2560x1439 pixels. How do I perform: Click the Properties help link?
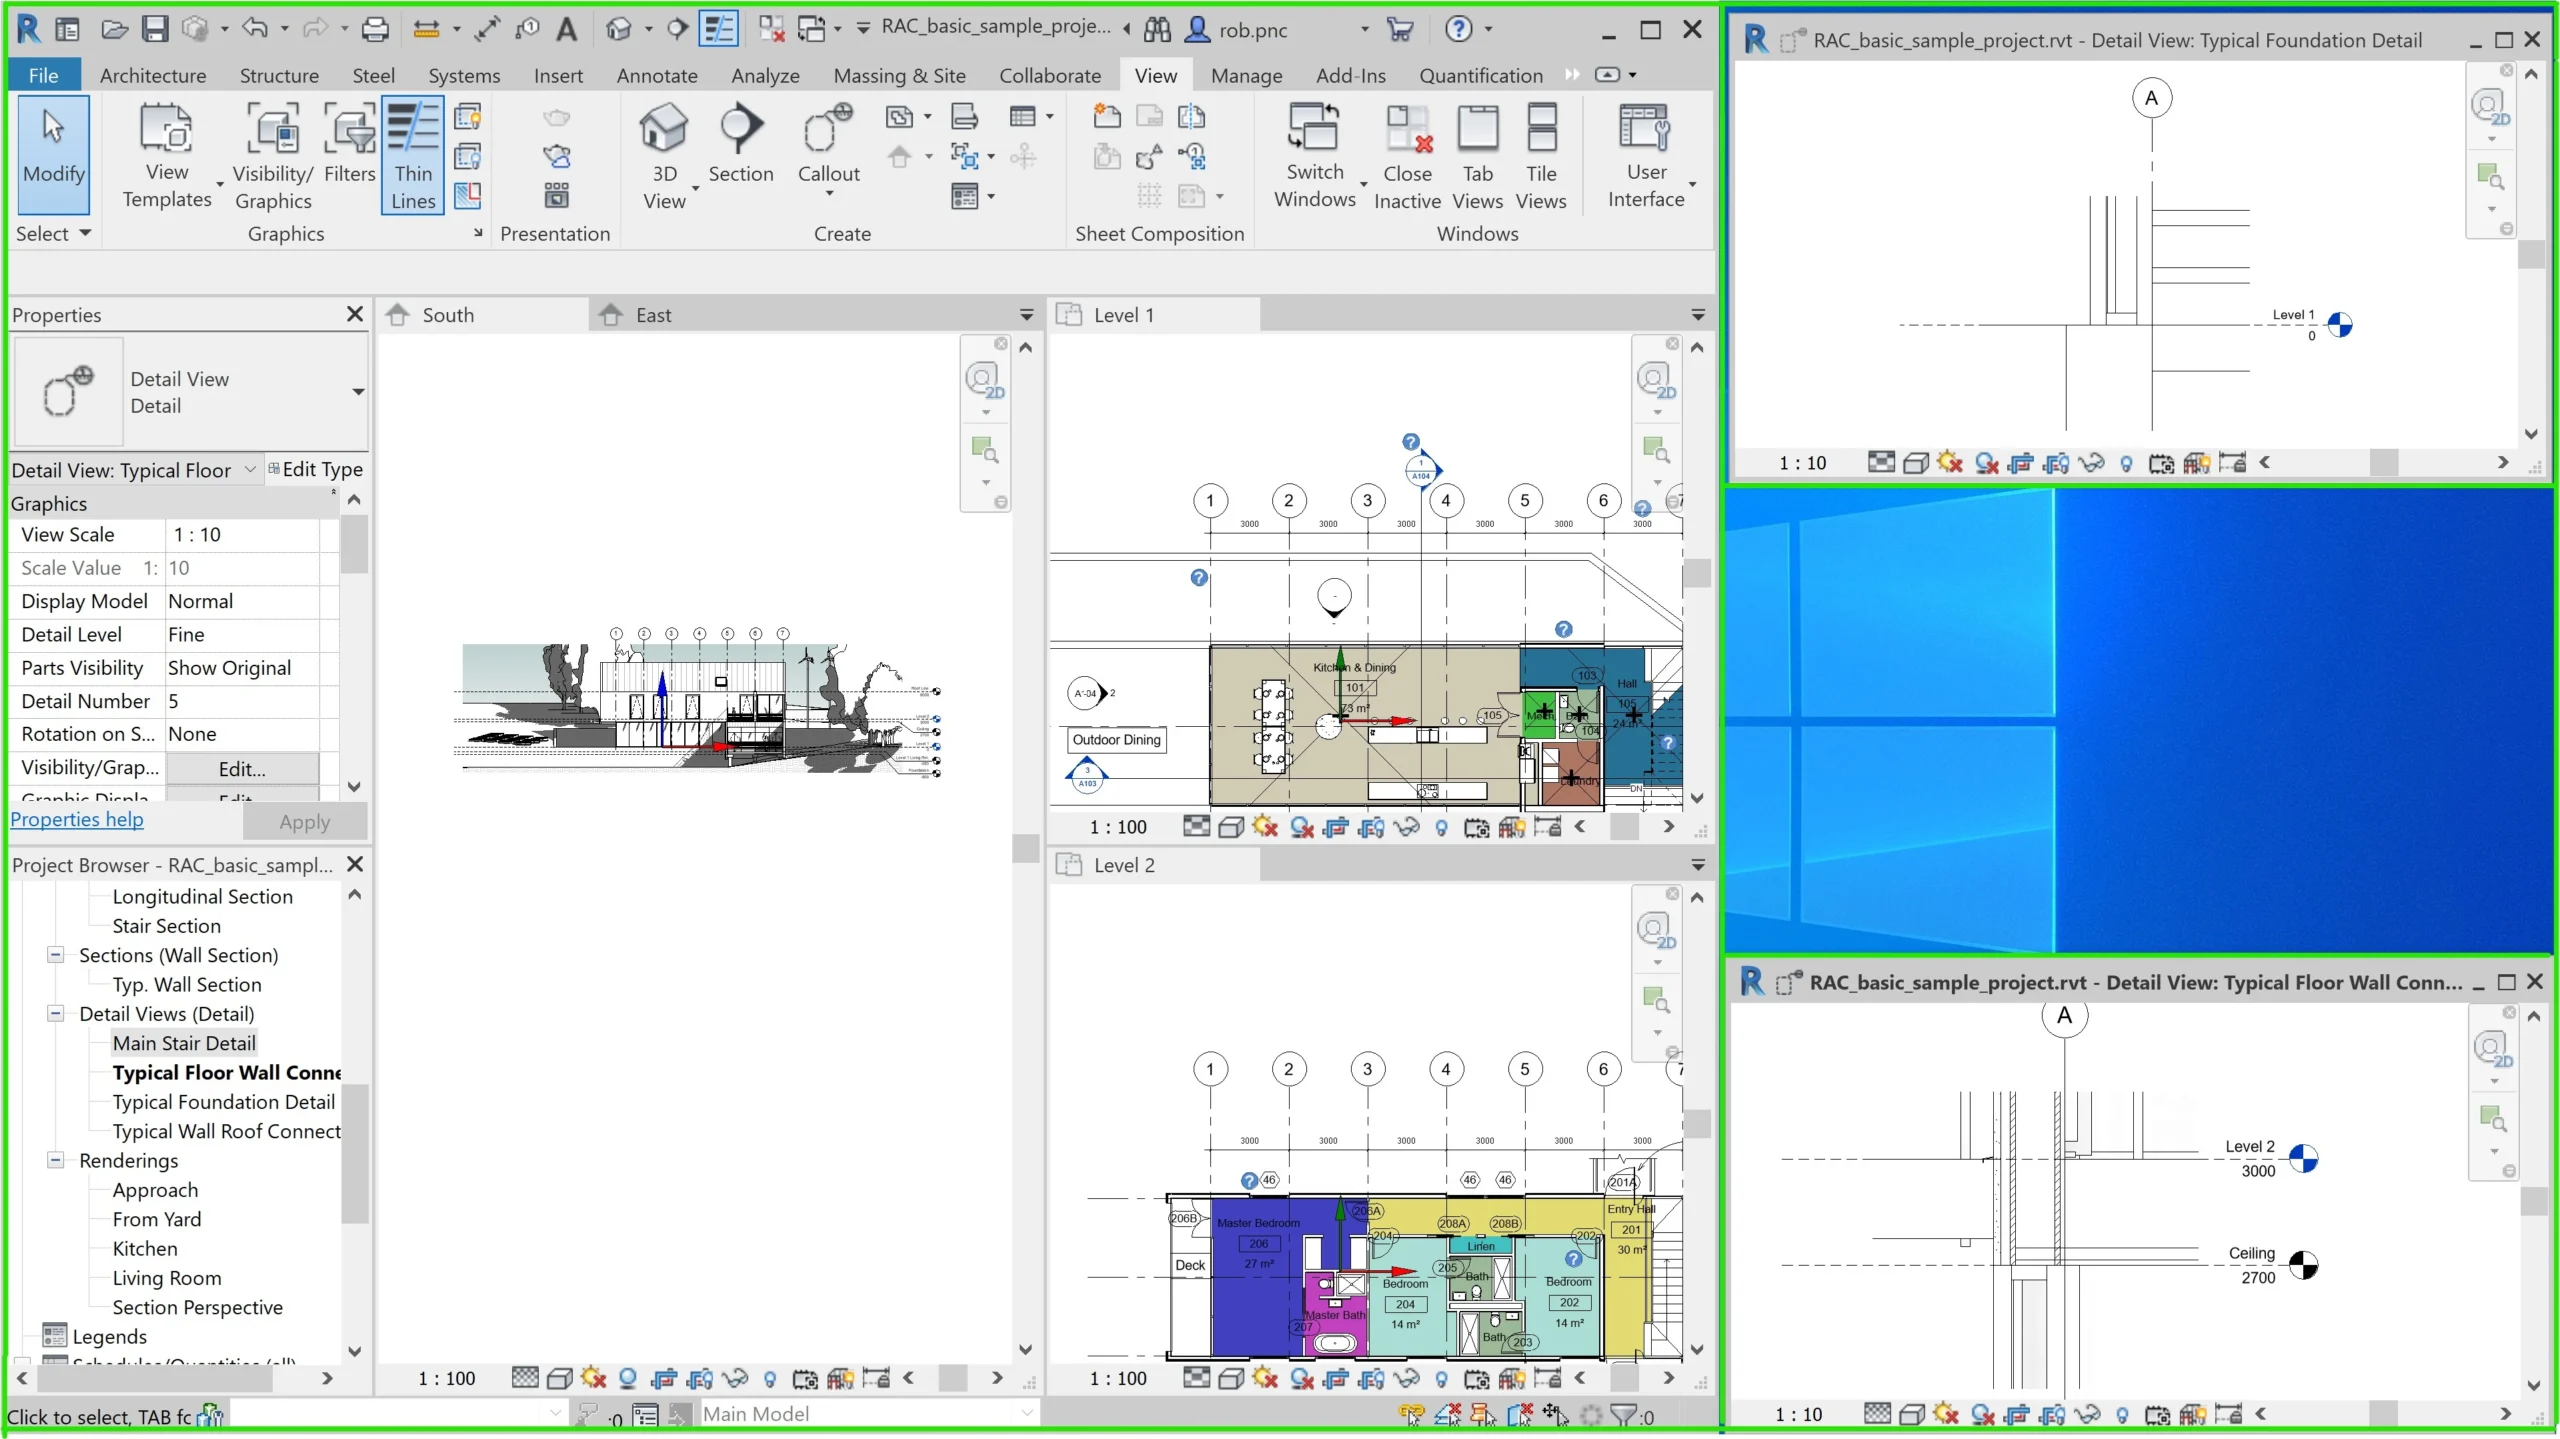77,819
